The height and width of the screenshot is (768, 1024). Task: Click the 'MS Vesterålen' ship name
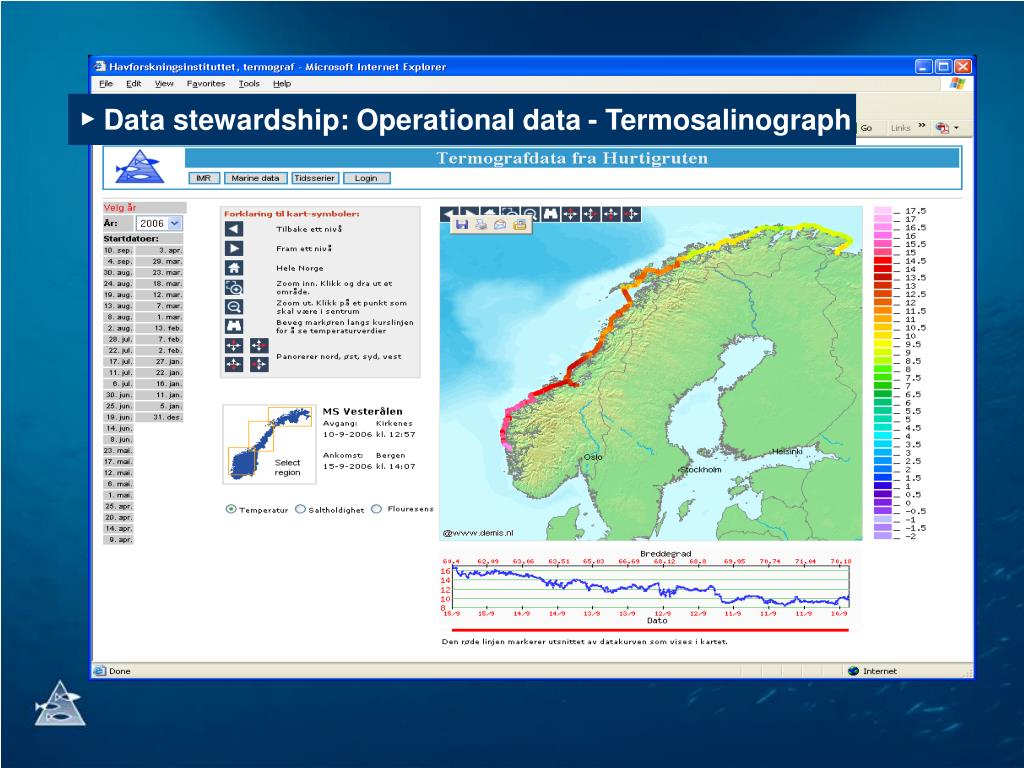pyautogui.click(x=362, y=411)
